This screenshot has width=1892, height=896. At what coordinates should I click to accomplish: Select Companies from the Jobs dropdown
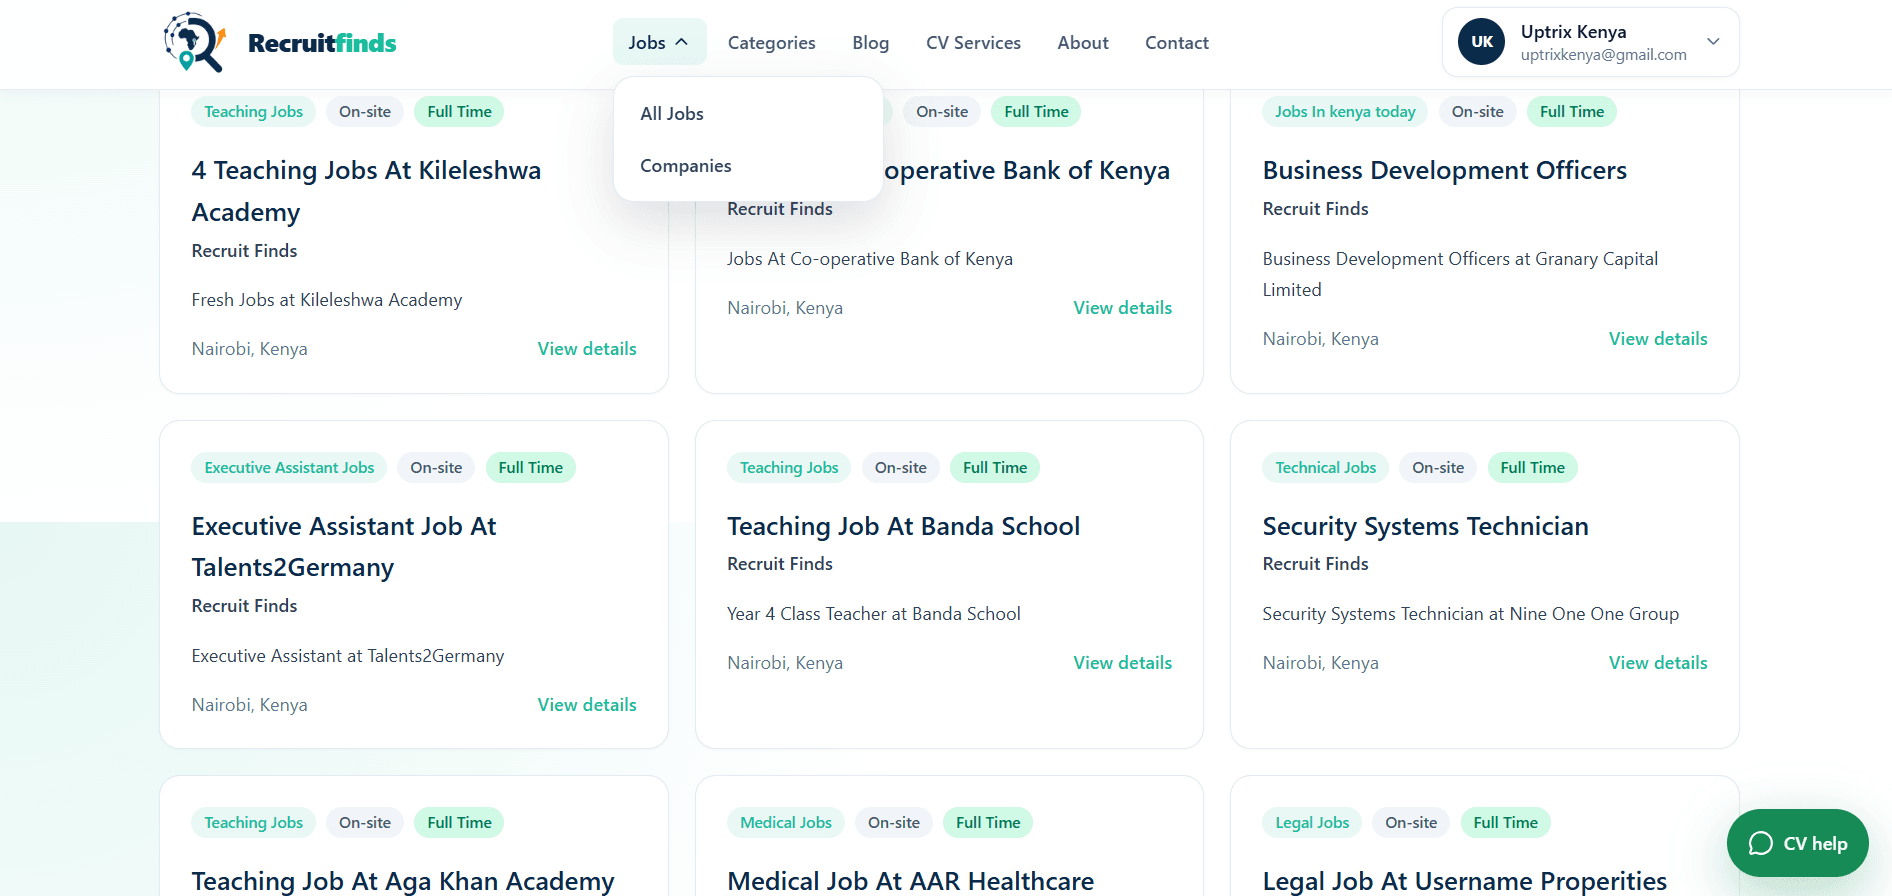(686, 166)
